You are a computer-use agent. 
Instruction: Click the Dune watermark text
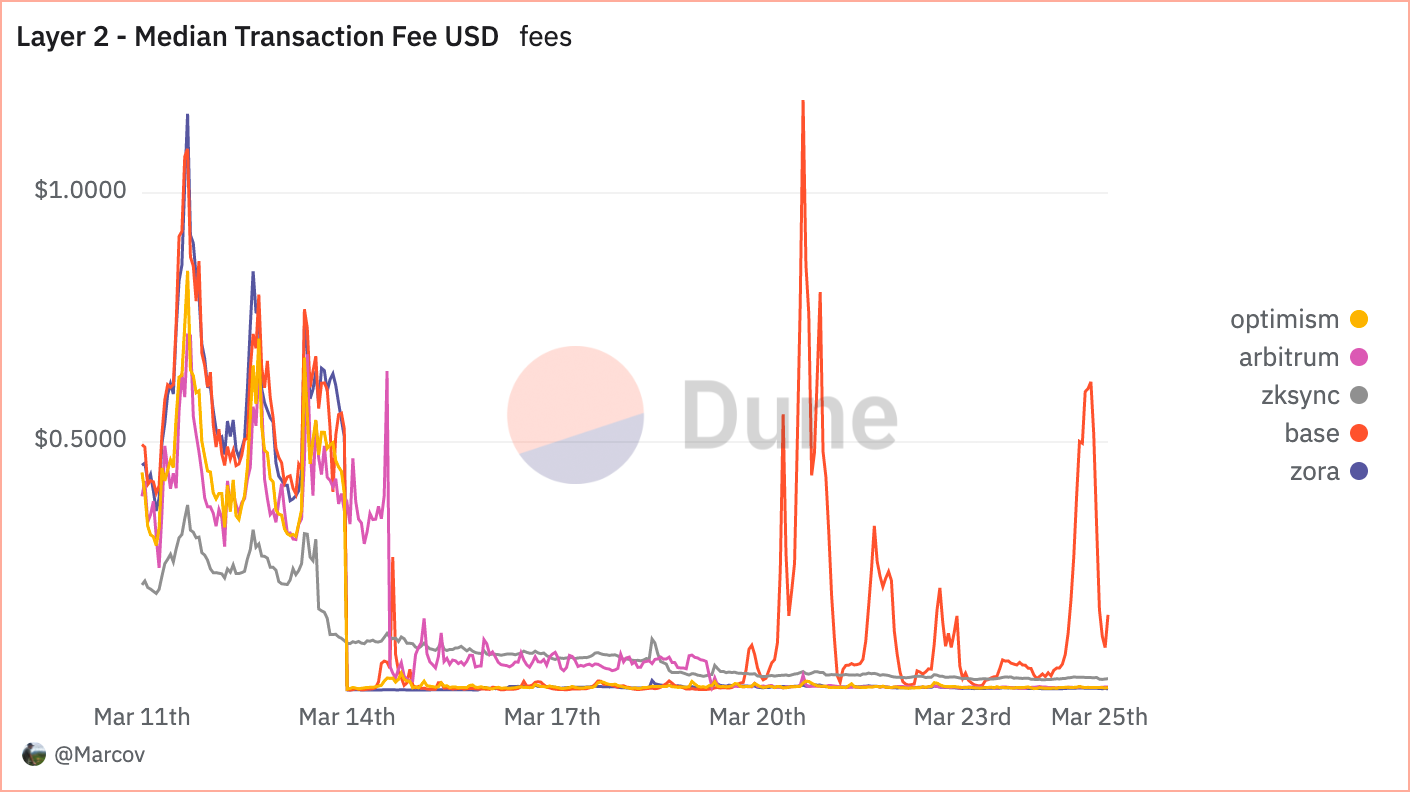coord(790,414)
